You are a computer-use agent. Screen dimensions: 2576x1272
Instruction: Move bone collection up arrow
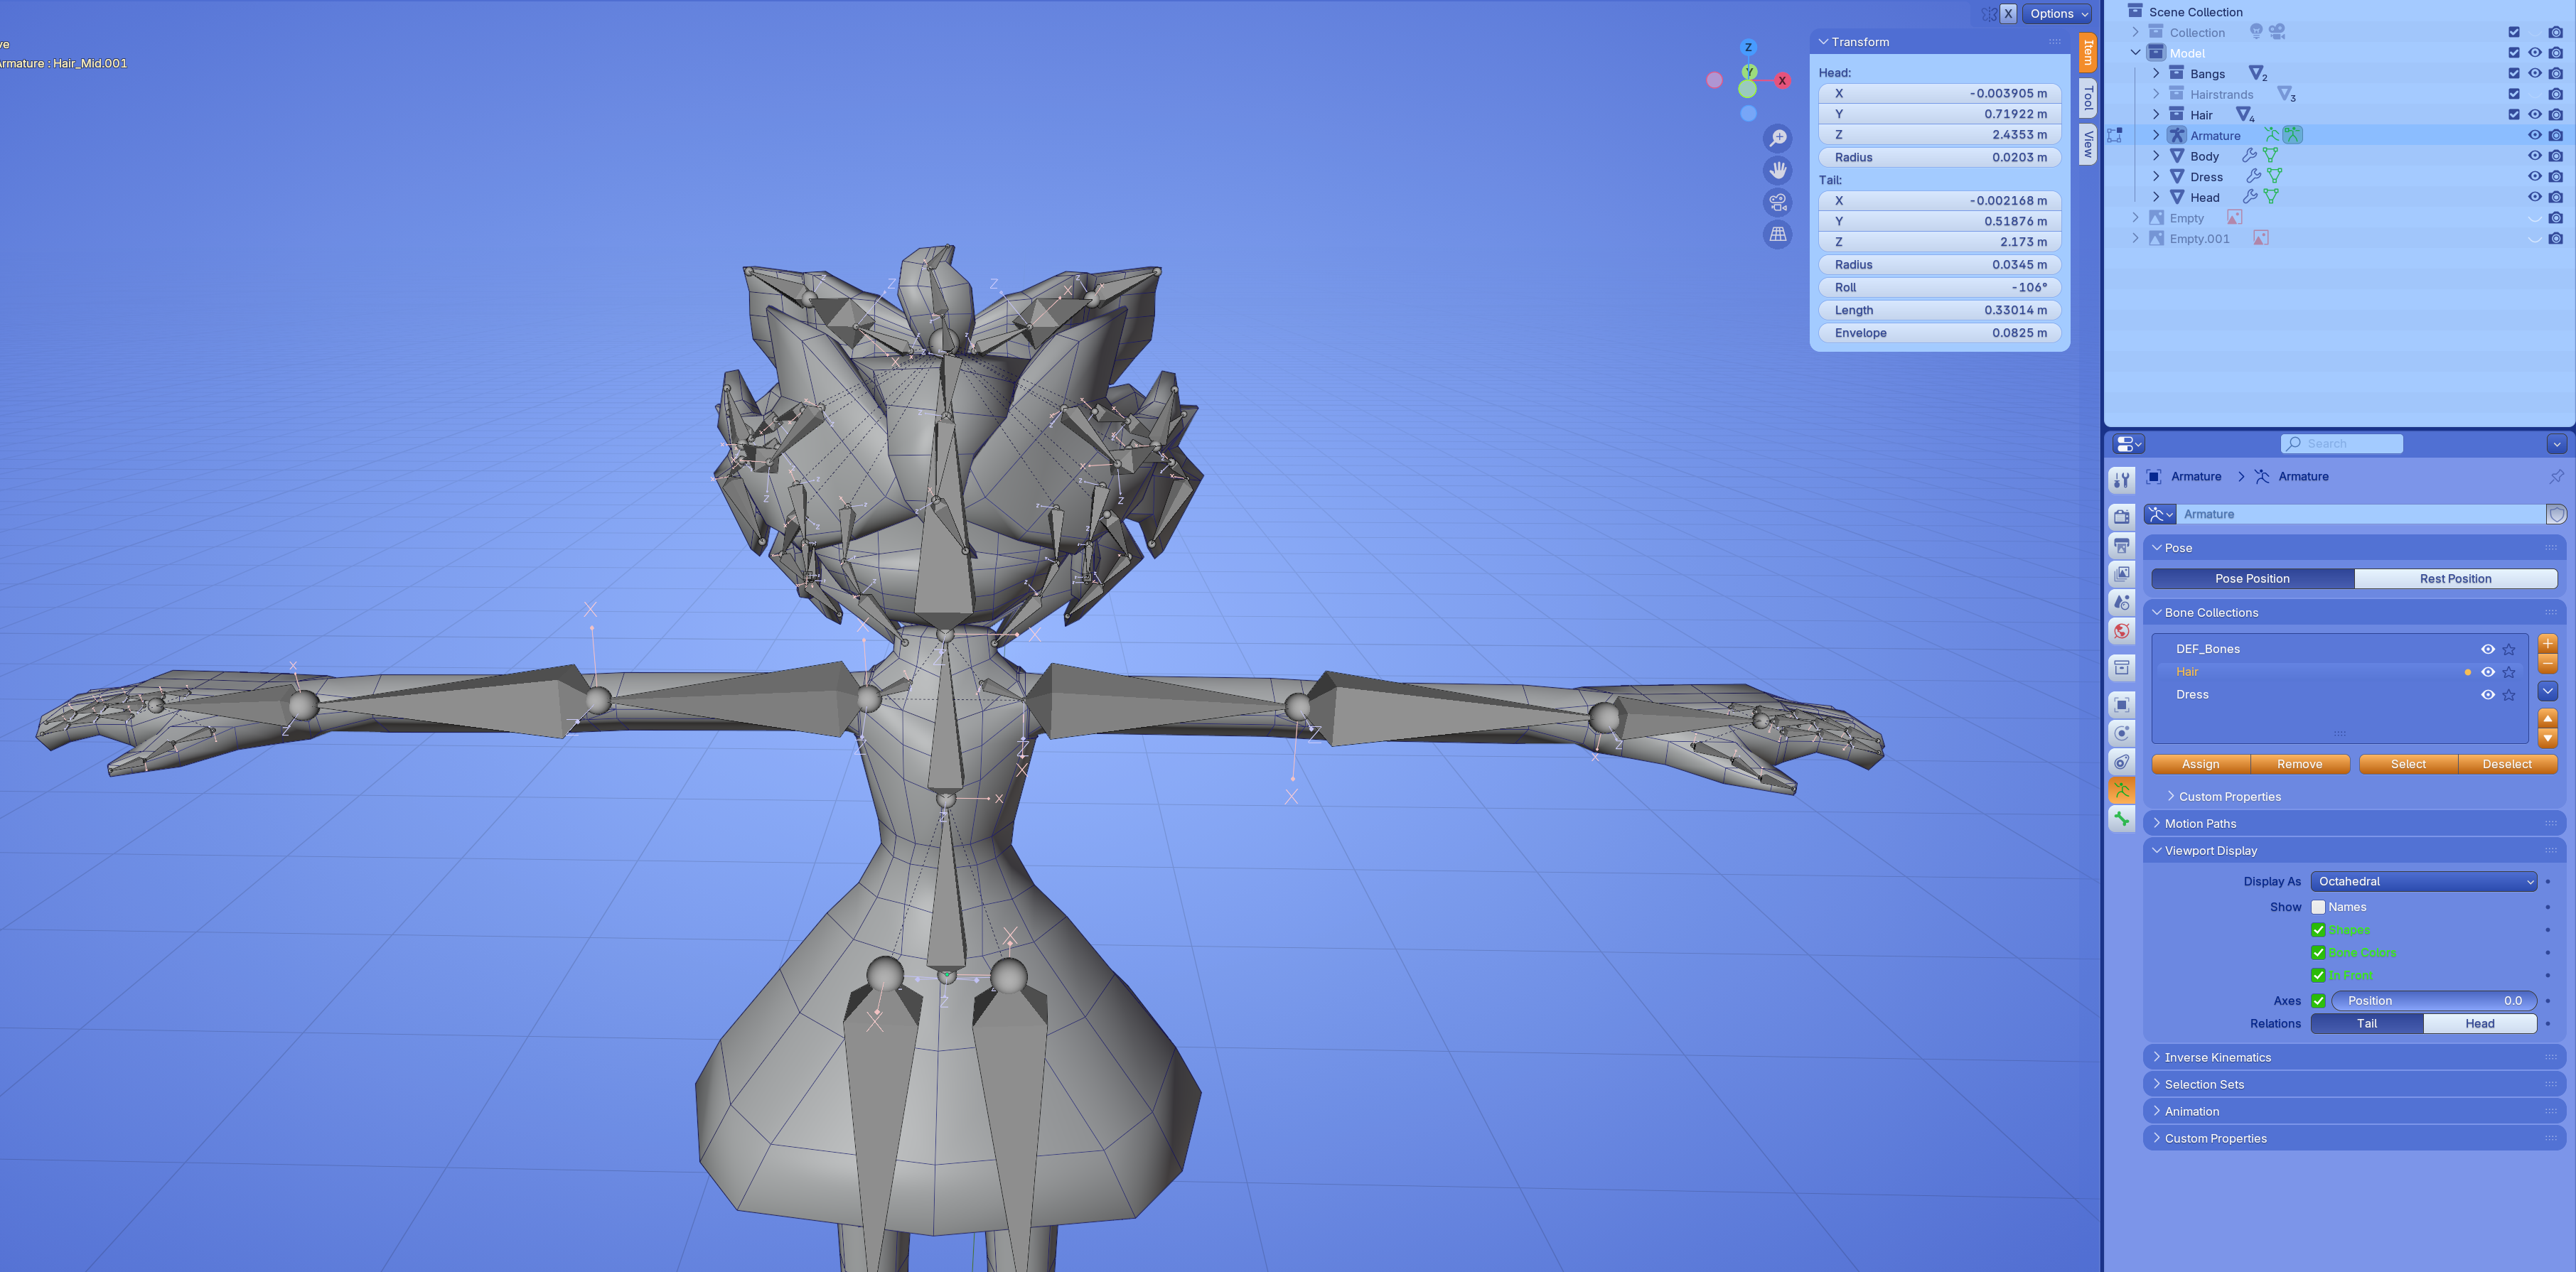[x=2547, y=718]
